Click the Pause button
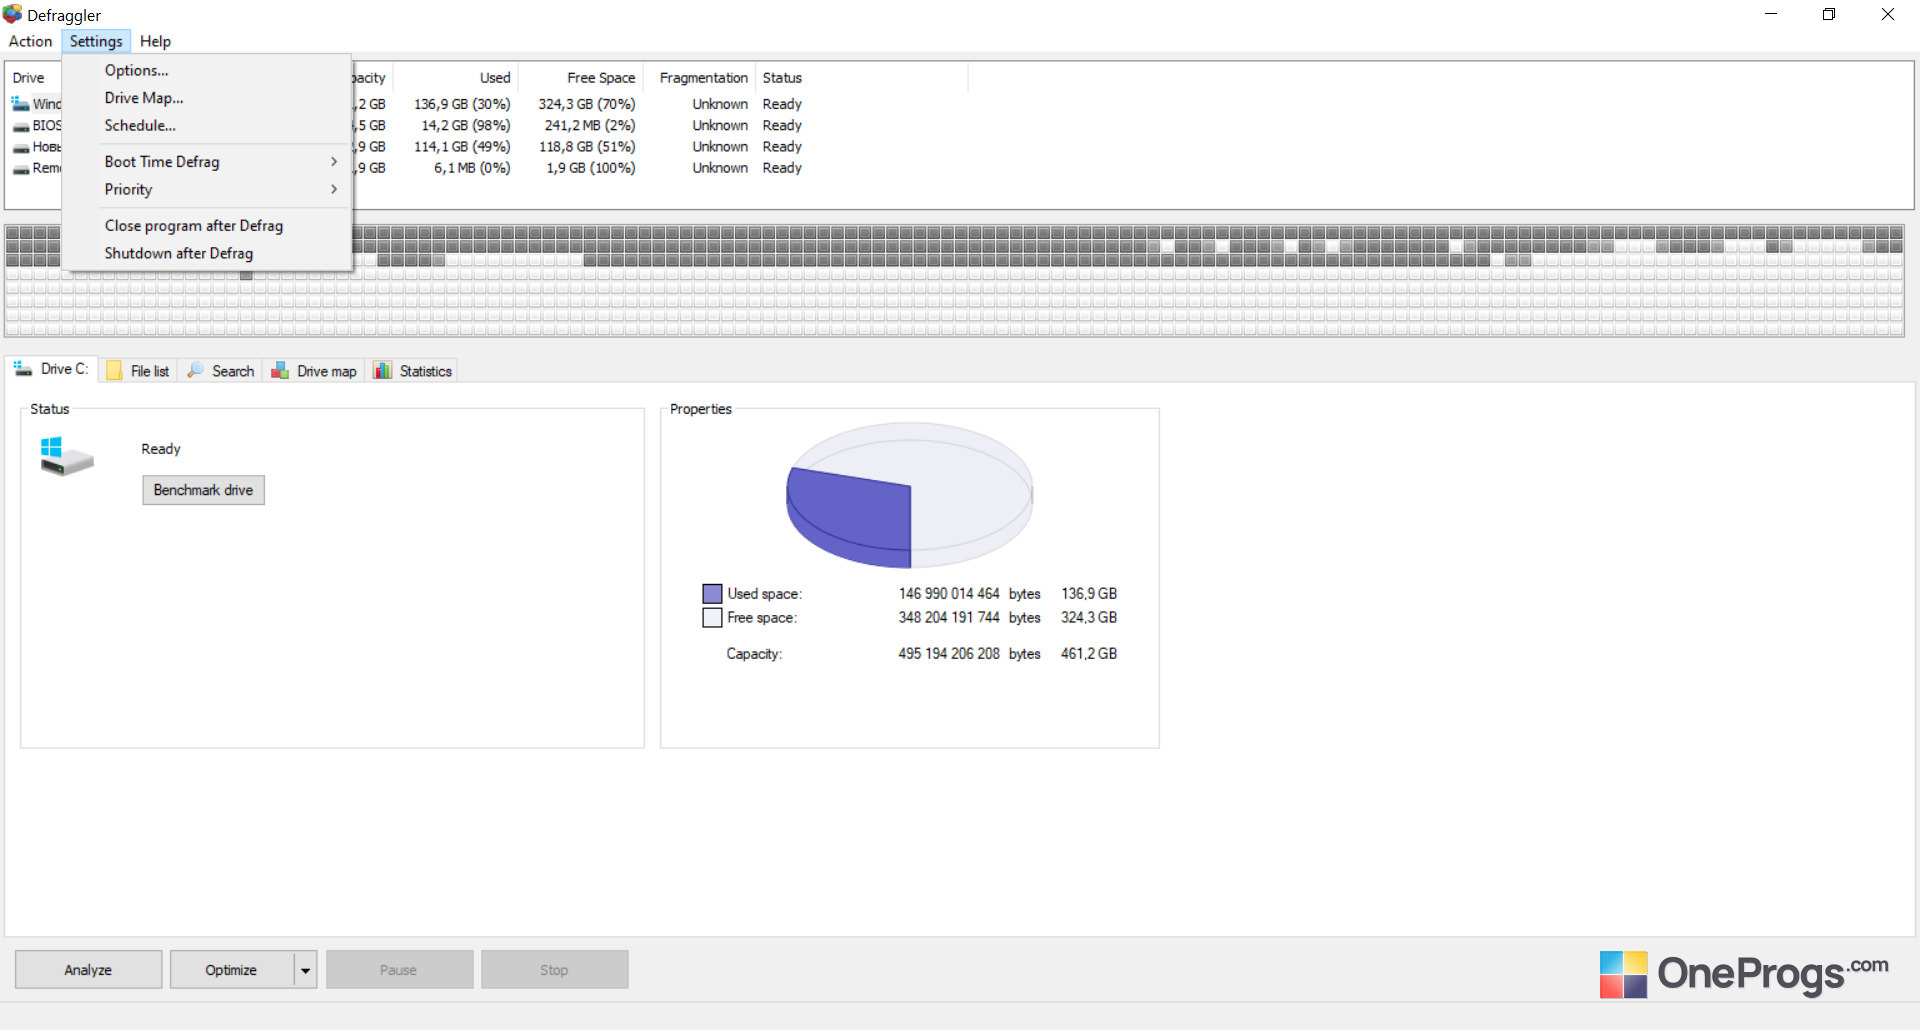Screen dimensions: 1920x1030 (399, 970)
